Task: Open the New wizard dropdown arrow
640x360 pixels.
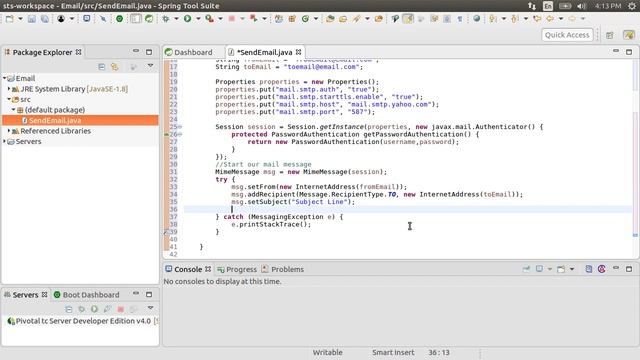Action: pyautogui.click(x=20, y=19)
